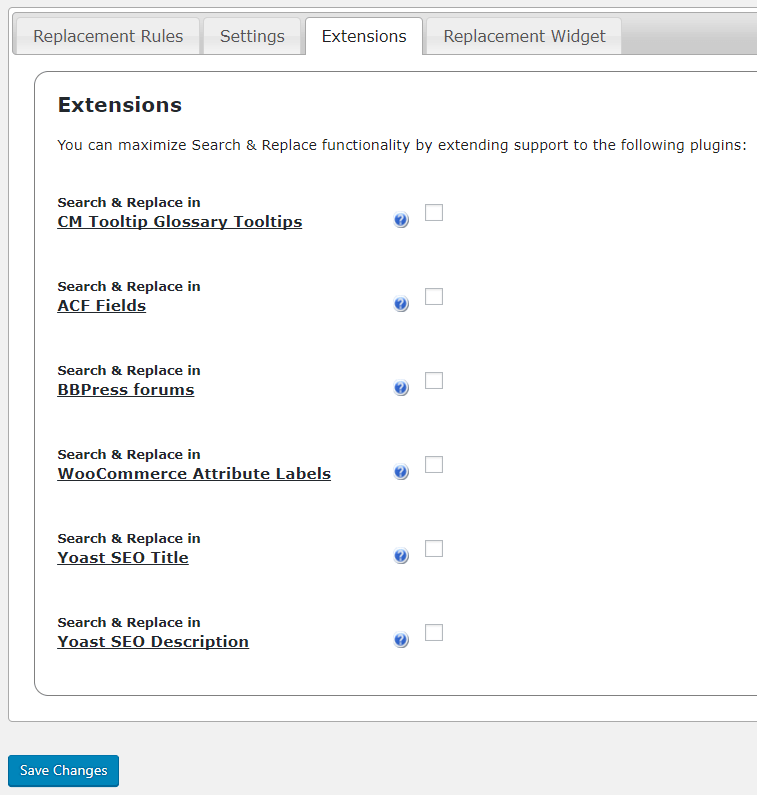Open help icon beside Yoast SEO Title
The width and height of the screenshot is (757, 795).
(x=401, y=556)
